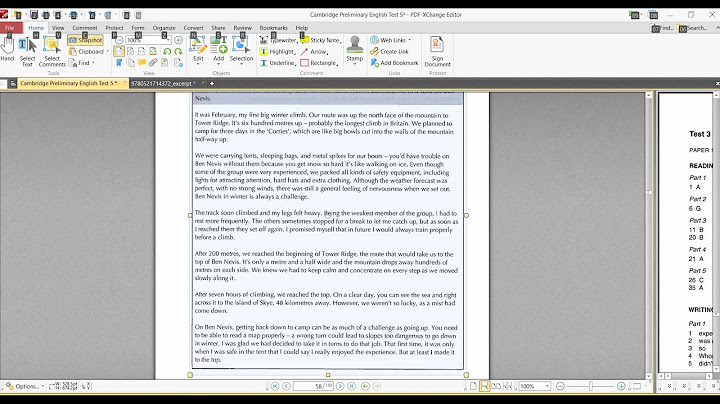Click Create Link
The width and height of the screenshot is (720, 404).
coord(389,51)
